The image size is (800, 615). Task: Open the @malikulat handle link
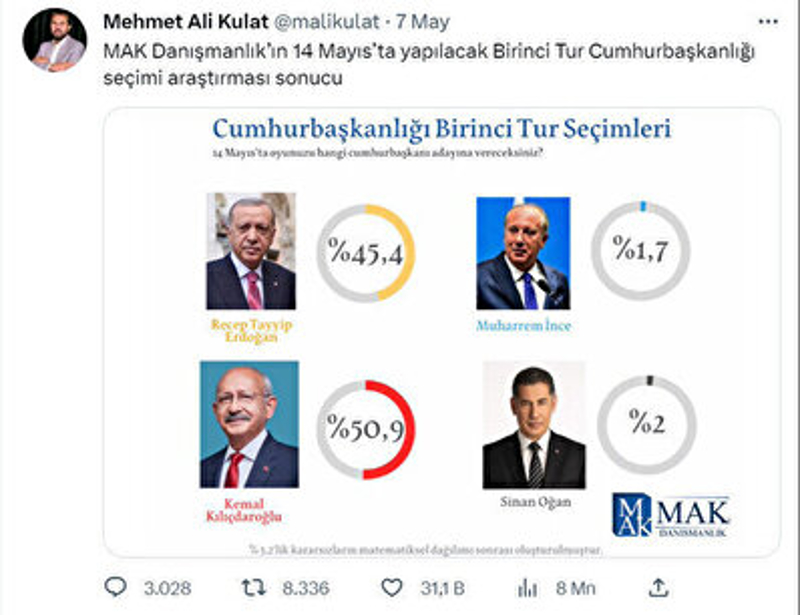click(x=327, y=22)
